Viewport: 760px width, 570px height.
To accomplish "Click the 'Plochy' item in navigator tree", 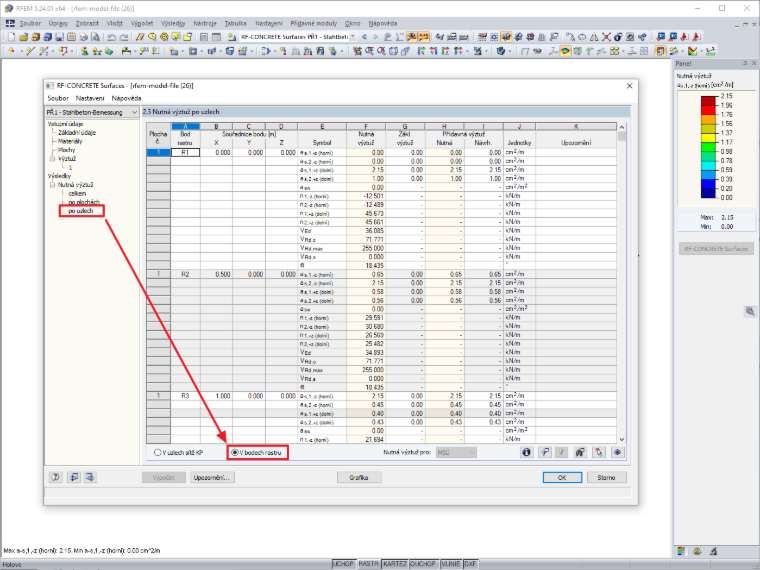I will point(66,150).
